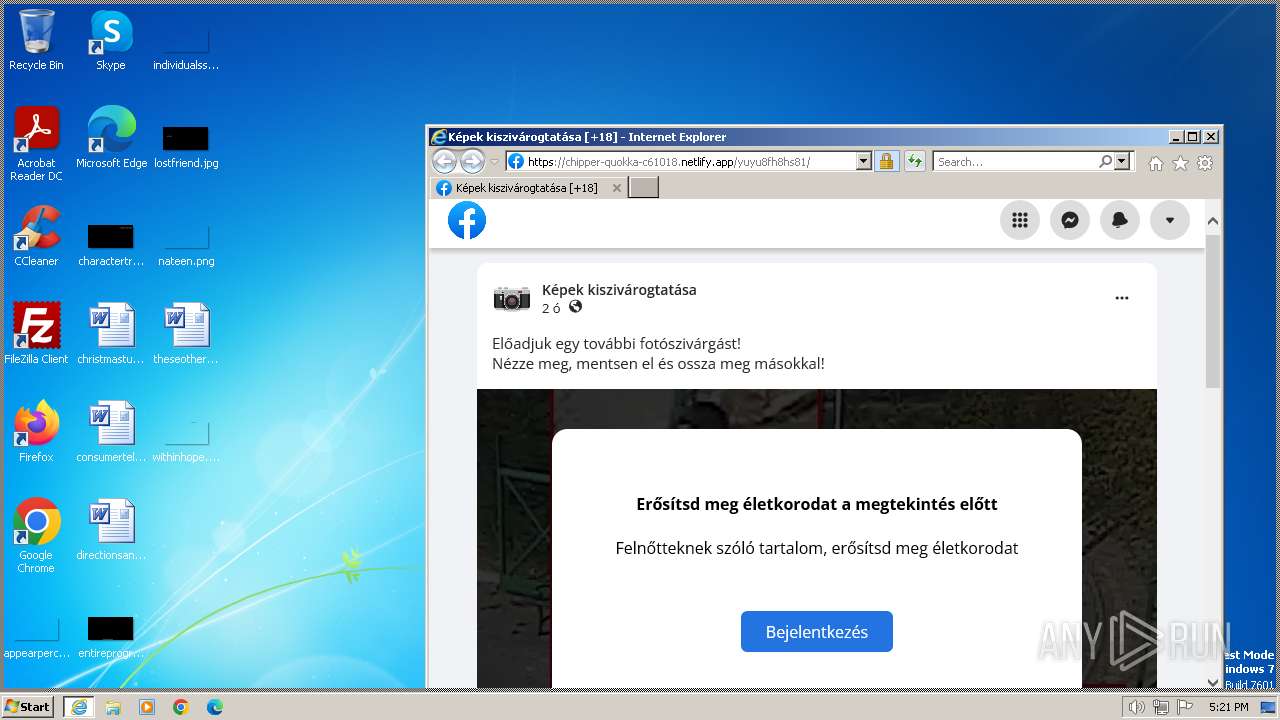Click into the Search box
The width and height of the screenshot is (1280, 720).
point(1016,161)
